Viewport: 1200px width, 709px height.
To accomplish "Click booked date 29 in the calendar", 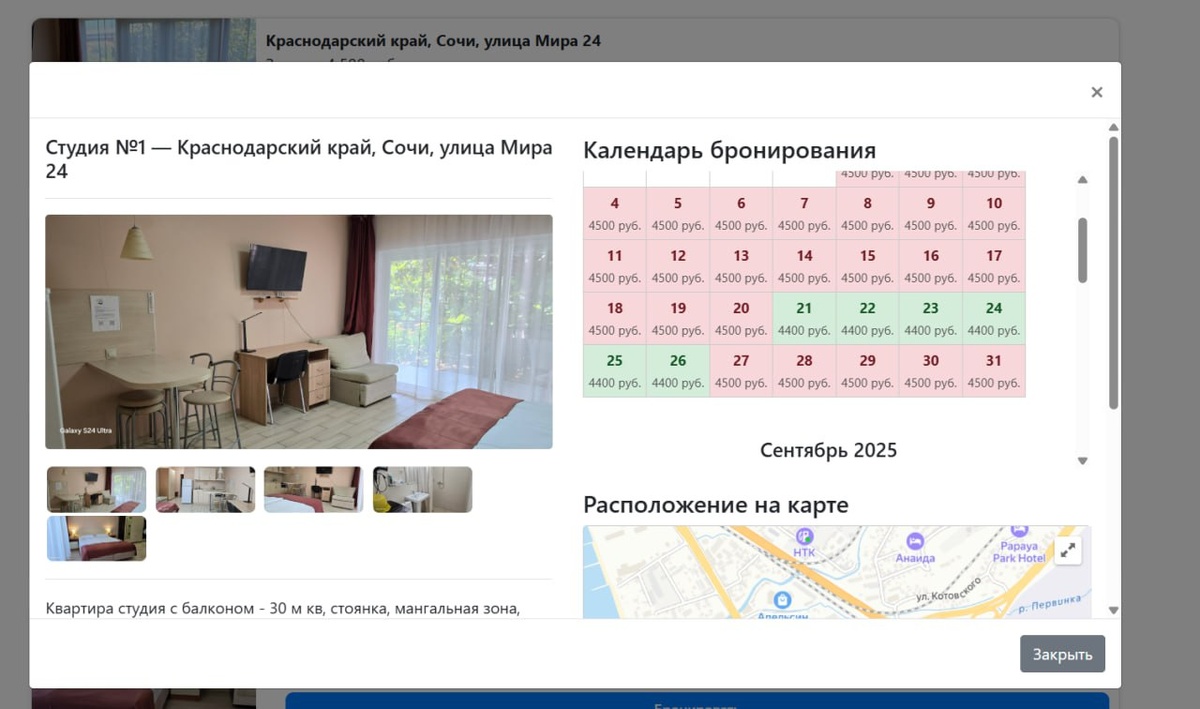I will tap(867, 371).
